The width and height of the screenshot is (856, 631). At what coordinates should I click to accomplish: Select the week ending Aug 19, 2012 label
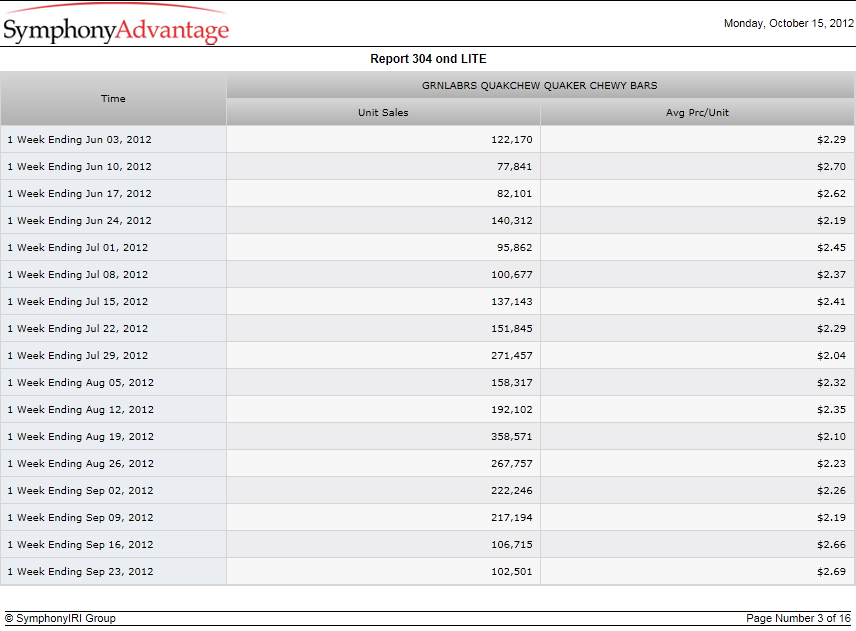(x=80, y=437)
